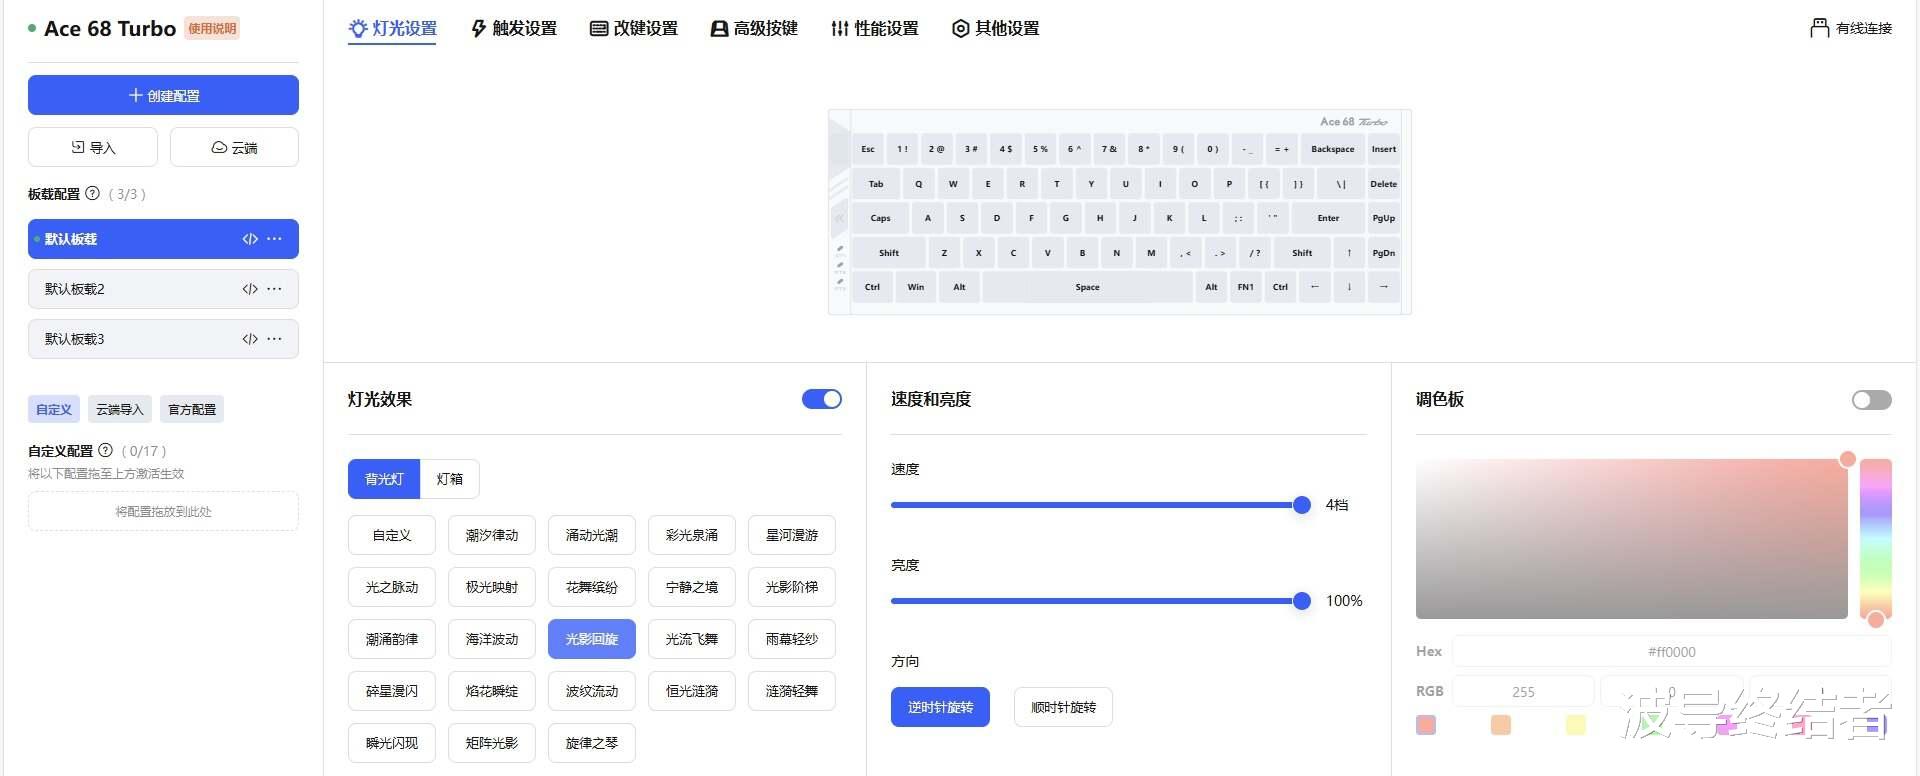Image resolution: width=1920 pixels, height=776 pixels.
Task: Click the Esc key on the keyboard preview
Action: [x=868, y=149]
